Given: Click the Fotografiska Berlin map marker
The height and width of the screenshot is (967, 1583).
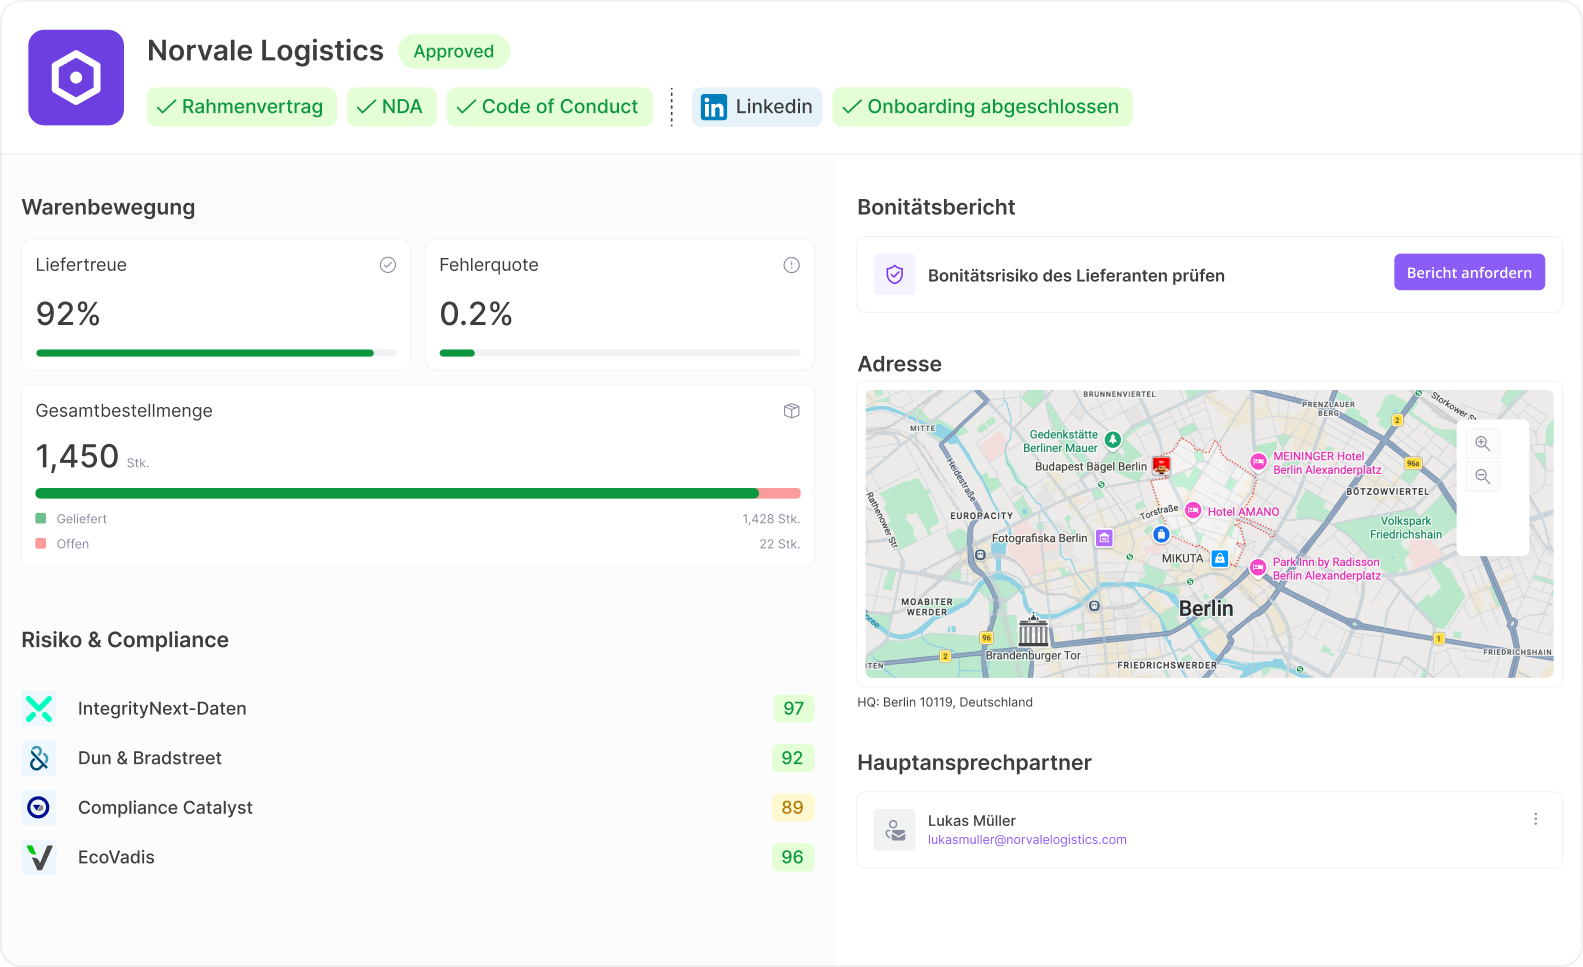Looking at the screenshot, I should pos(1104,538).
